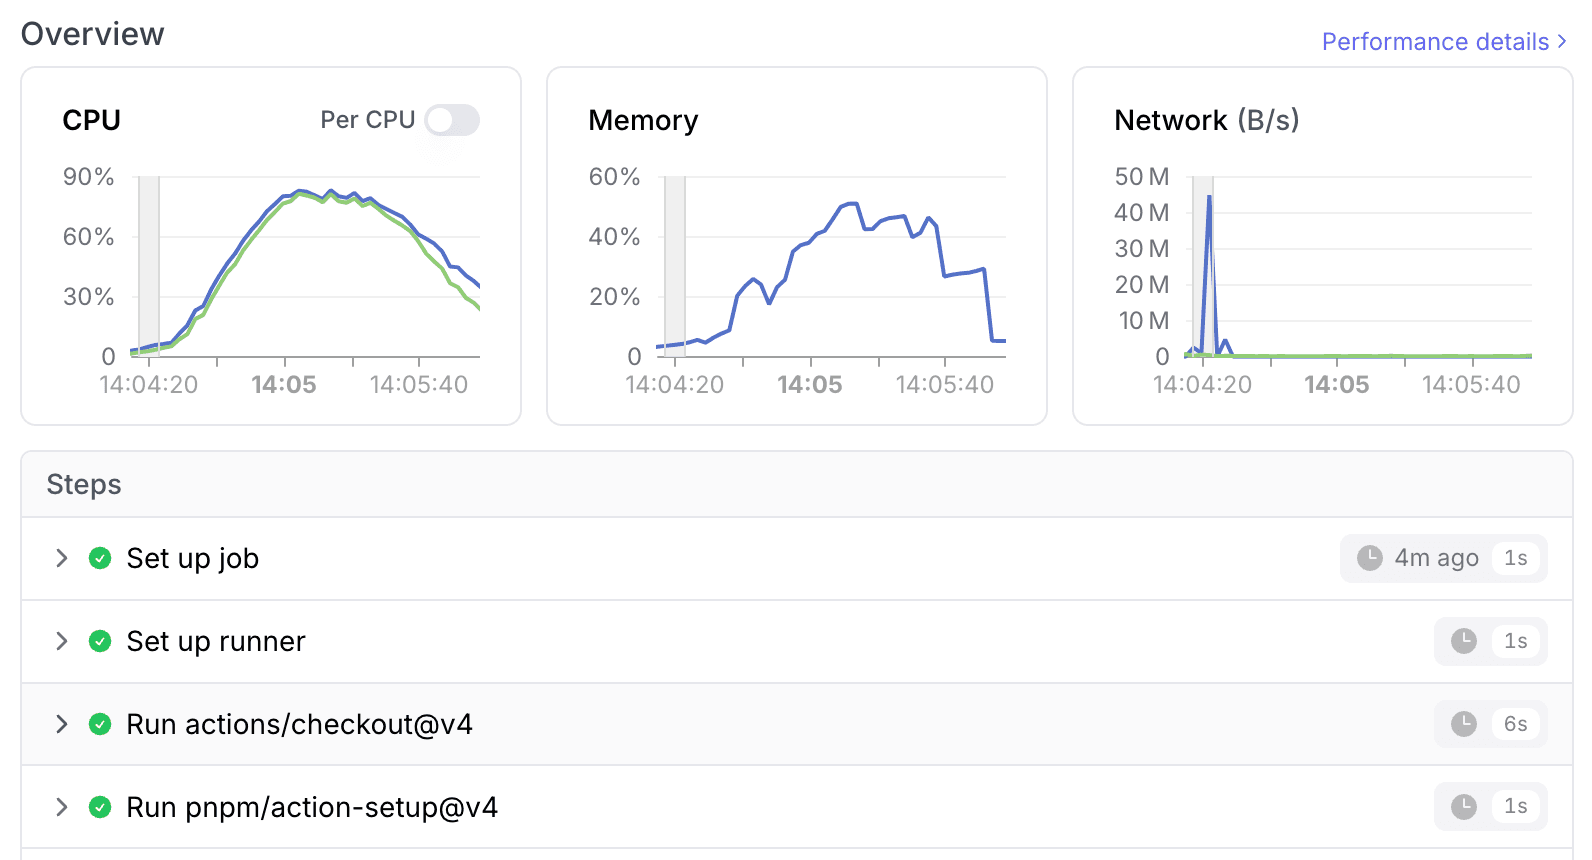This screenshot has height=860, width=1592.
Task: Click the Set up job step name
Action: click(193, 558)
